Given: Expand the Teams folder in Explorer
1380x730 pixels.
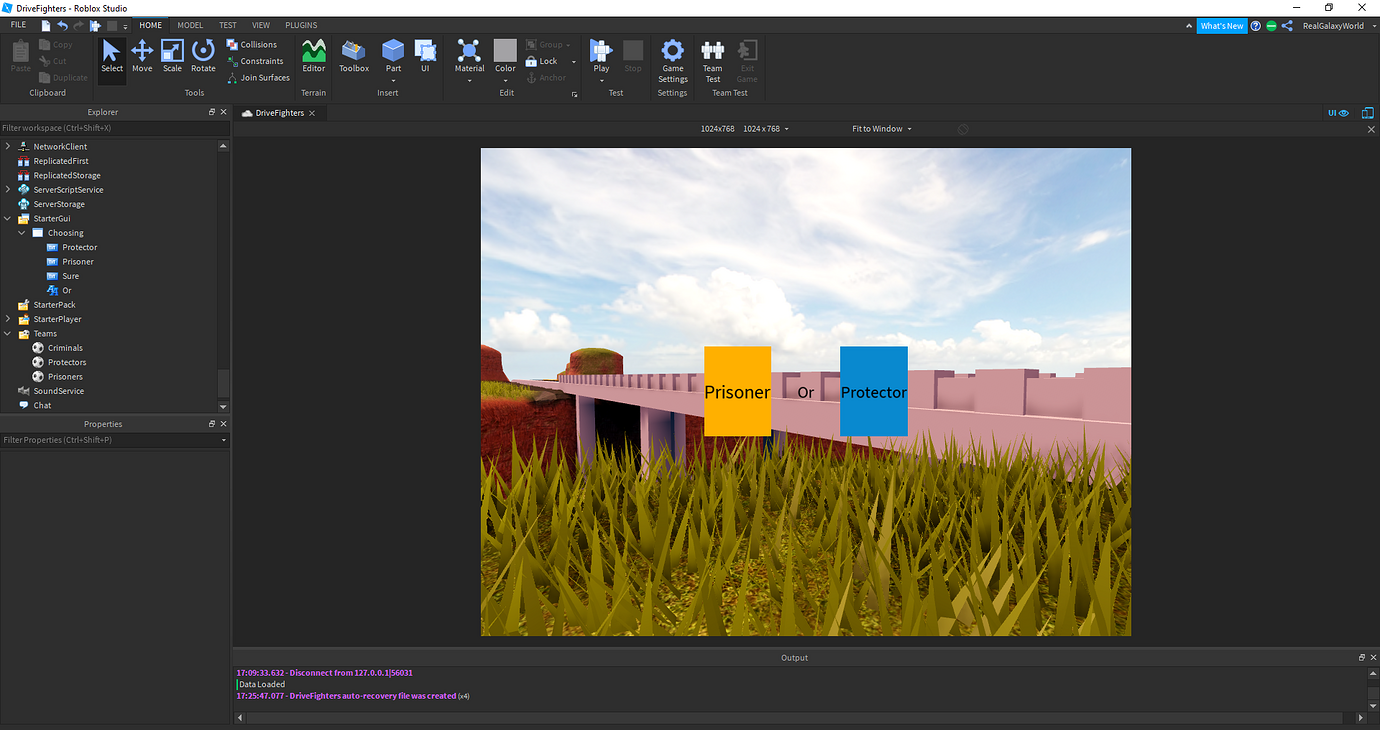Looking at the screenshot, I should tap(7, 333).
